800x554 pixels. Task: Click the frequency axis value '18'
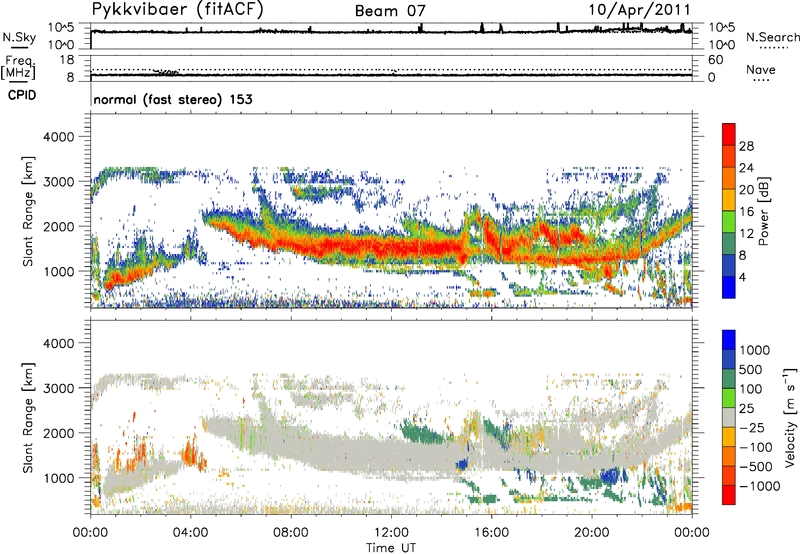click(x=67, y=60)
